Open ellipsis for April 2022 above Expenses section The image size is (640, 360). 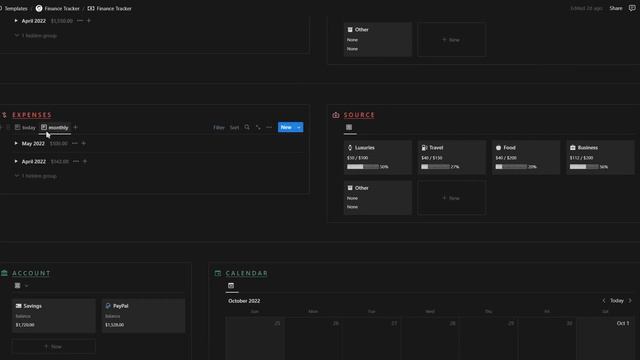pos(80,20)
